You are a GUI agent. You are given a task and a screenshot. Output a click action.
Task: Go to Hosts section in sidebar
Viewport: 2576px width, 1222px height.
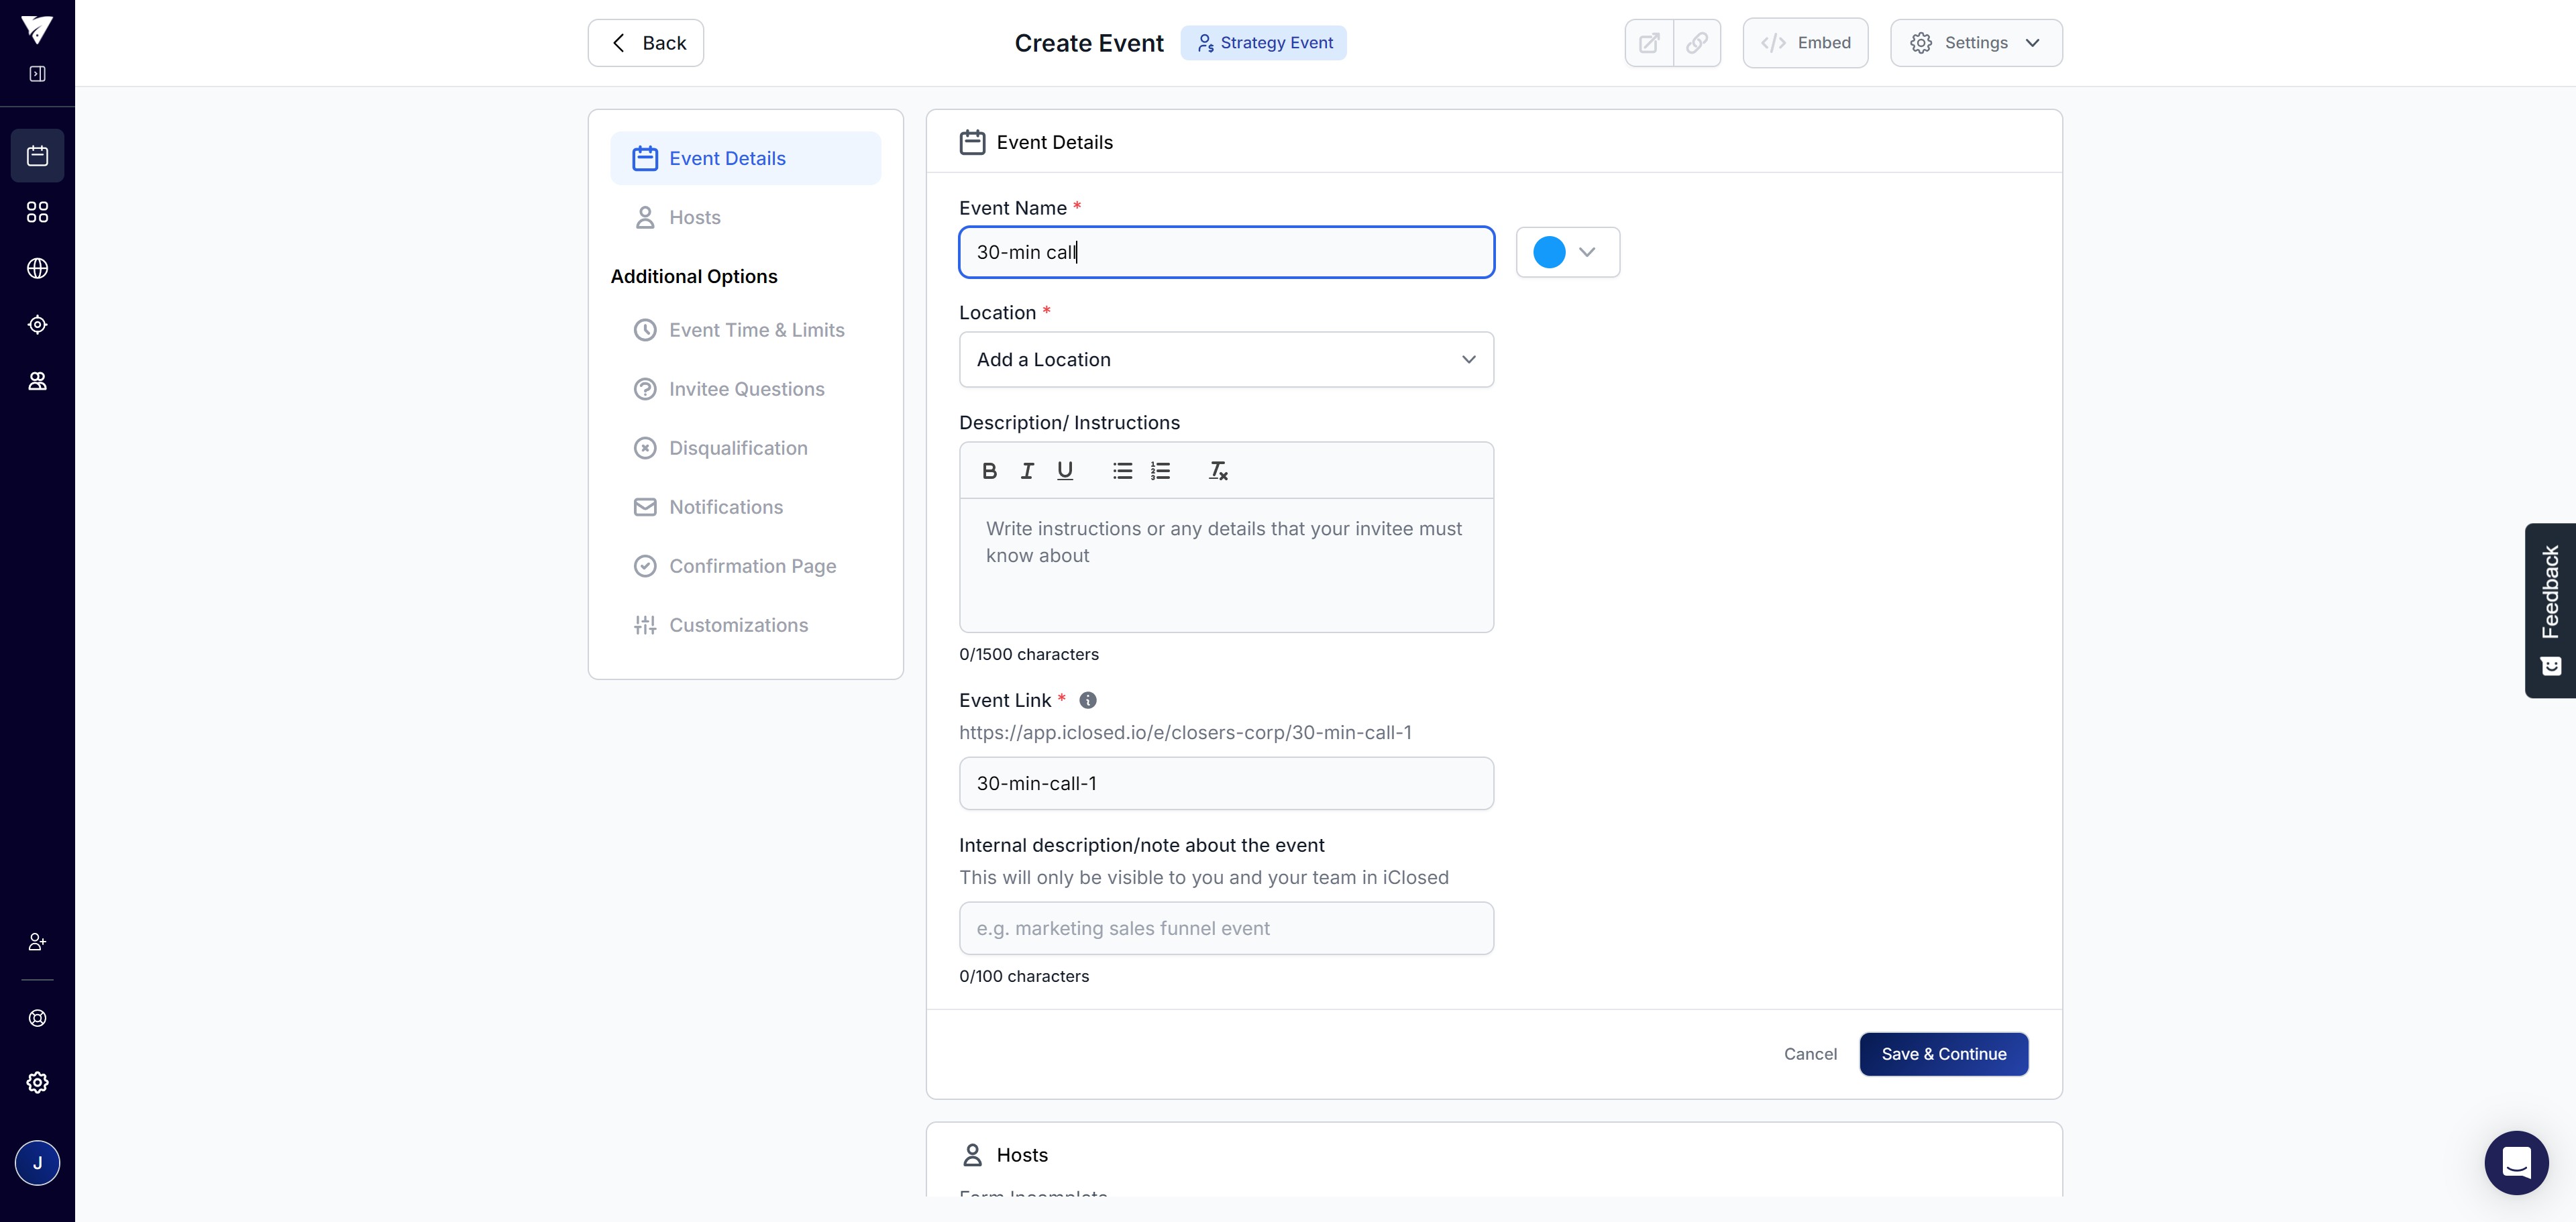tap(694, 218)
